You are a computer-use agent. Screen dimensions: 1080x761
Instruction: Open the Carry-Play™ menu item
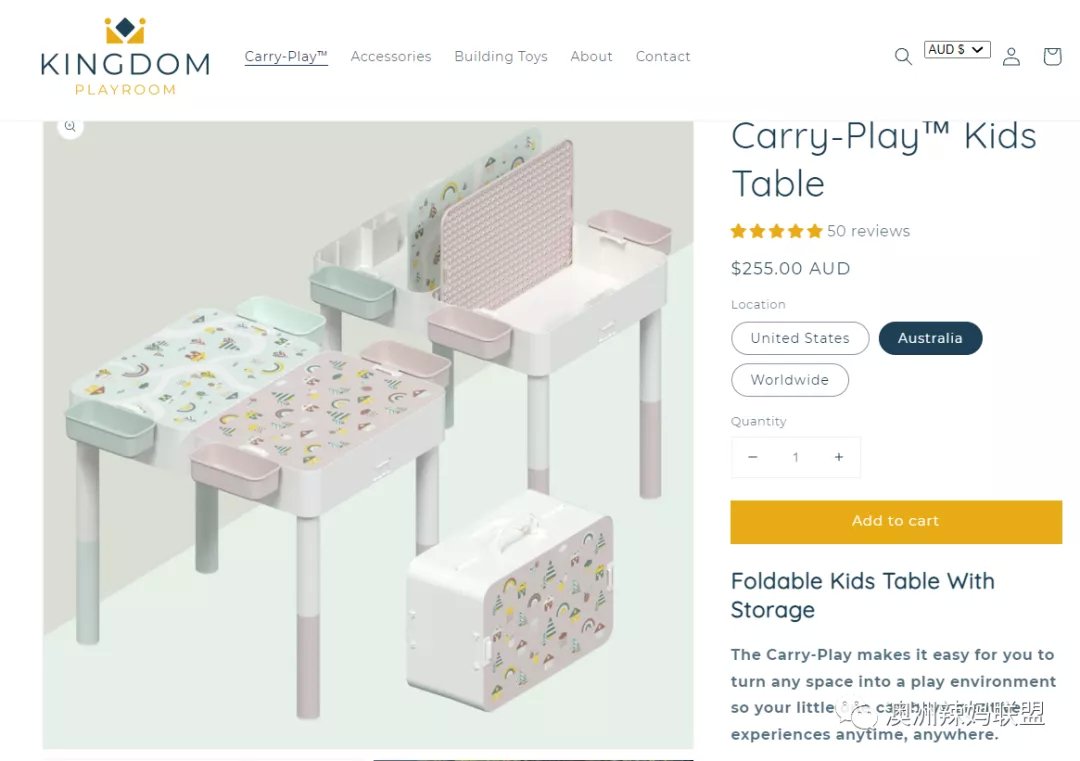(286, 56)
